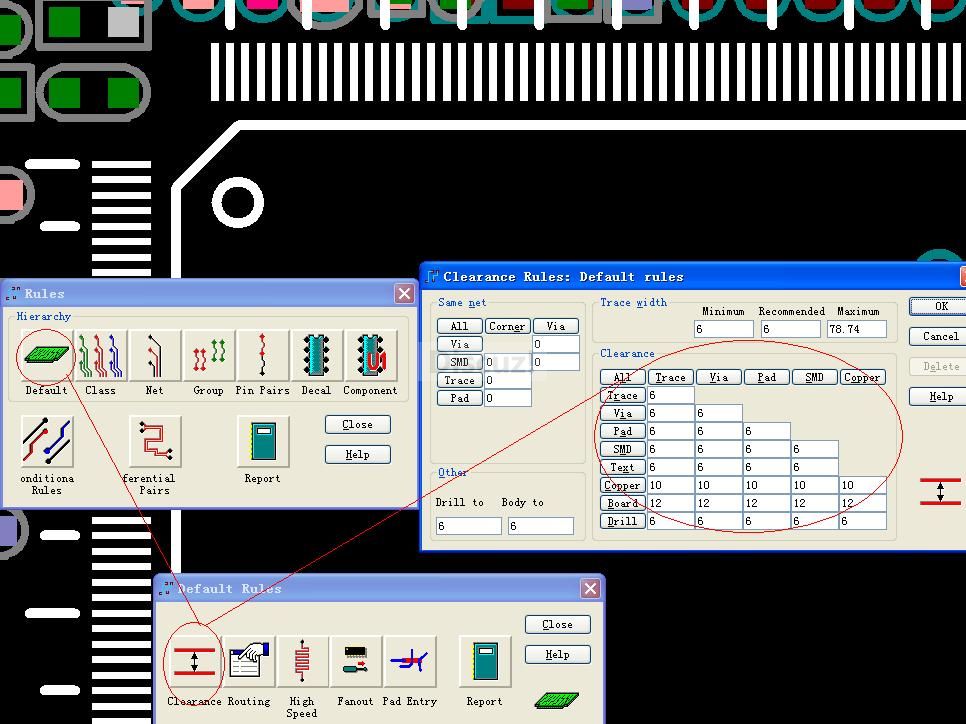Edit Trace-to-Trace clearance cell
The width and height of the screenshot is (966, 724).
(671, 395)
